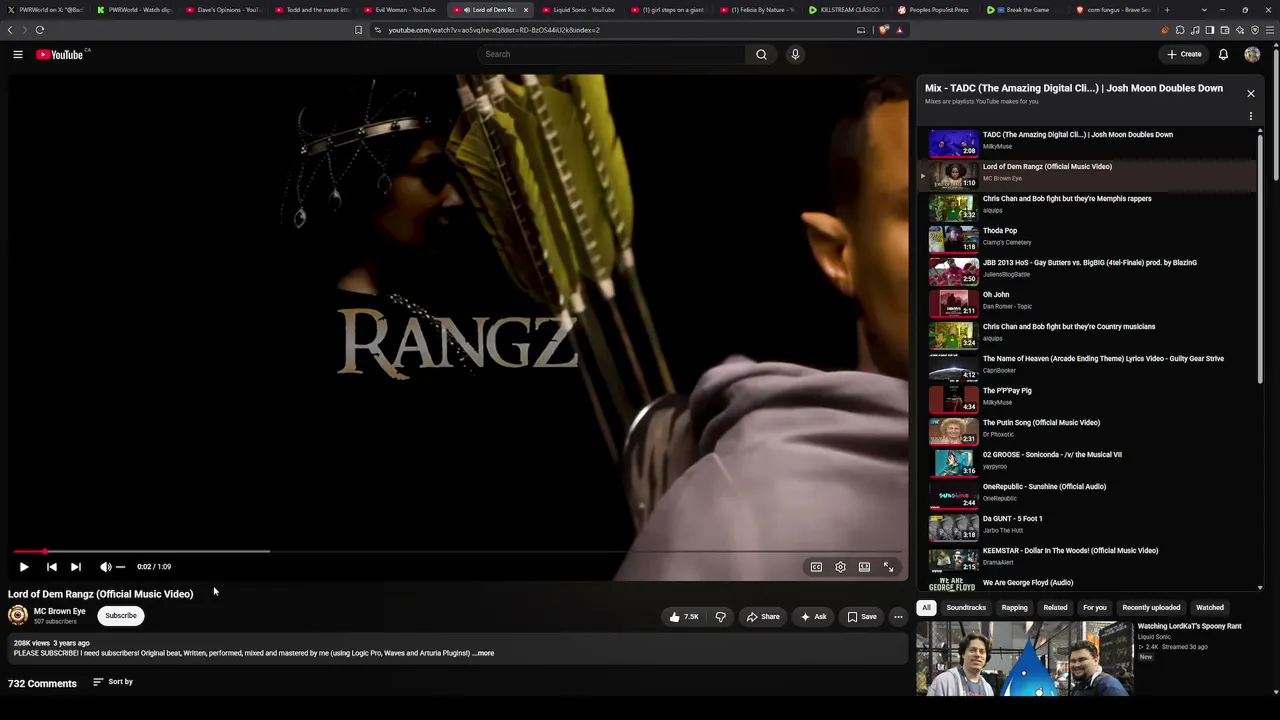This screenshot has height=720, width=1280.
Task: Open Watching LordKaT's Spoony Rant thumbnail
Action: click(x=1024, y=658)
